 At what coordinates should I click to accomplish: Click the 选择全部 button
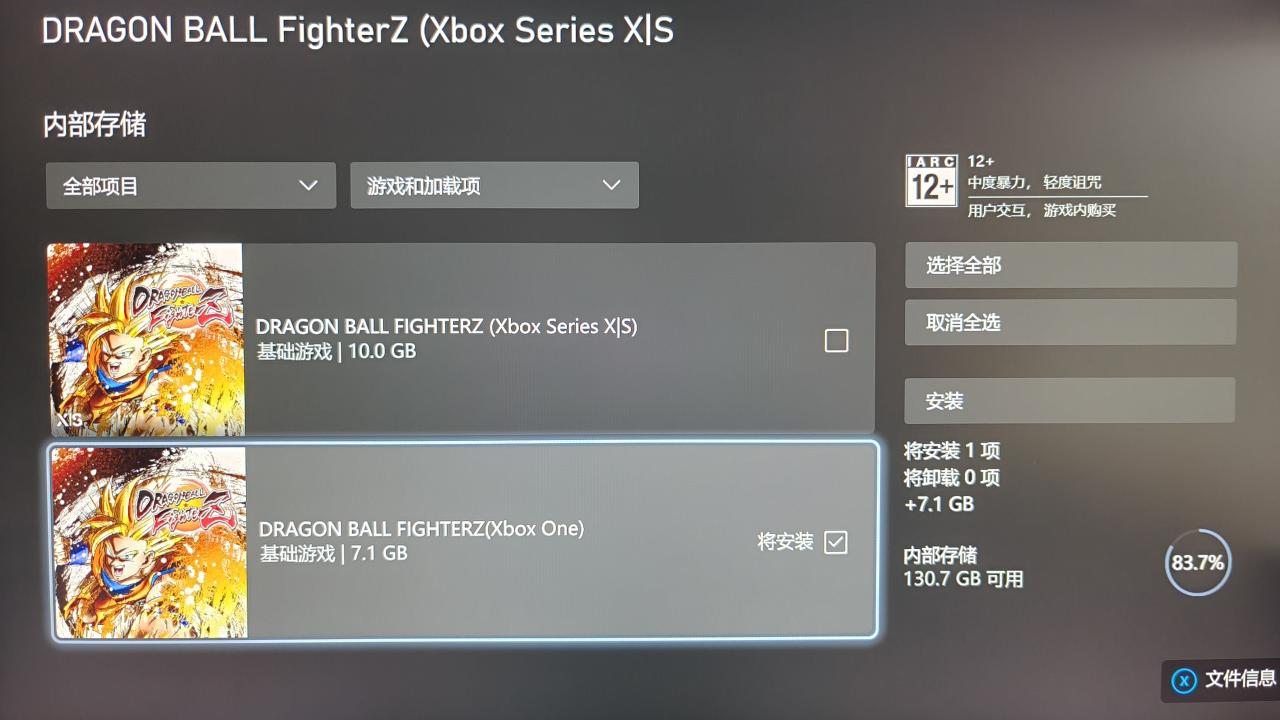(x=1071, y=265)
